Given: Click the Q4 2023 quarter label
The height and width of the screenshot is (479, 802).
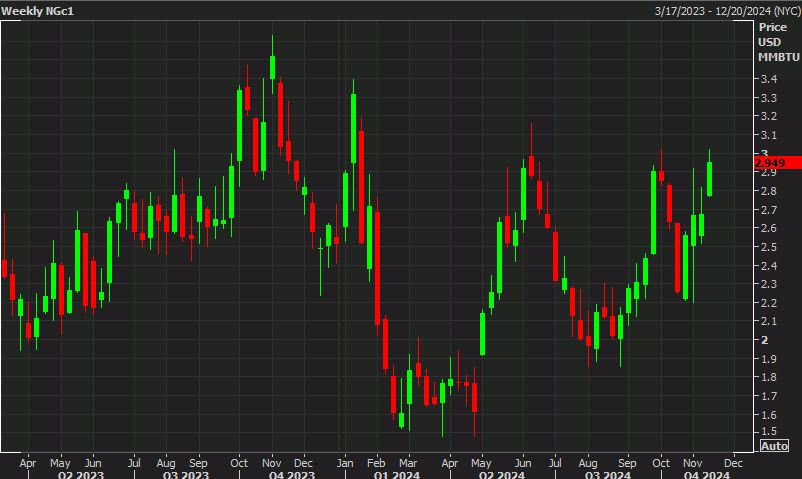Looking at the screenshot, I should 292,475.
